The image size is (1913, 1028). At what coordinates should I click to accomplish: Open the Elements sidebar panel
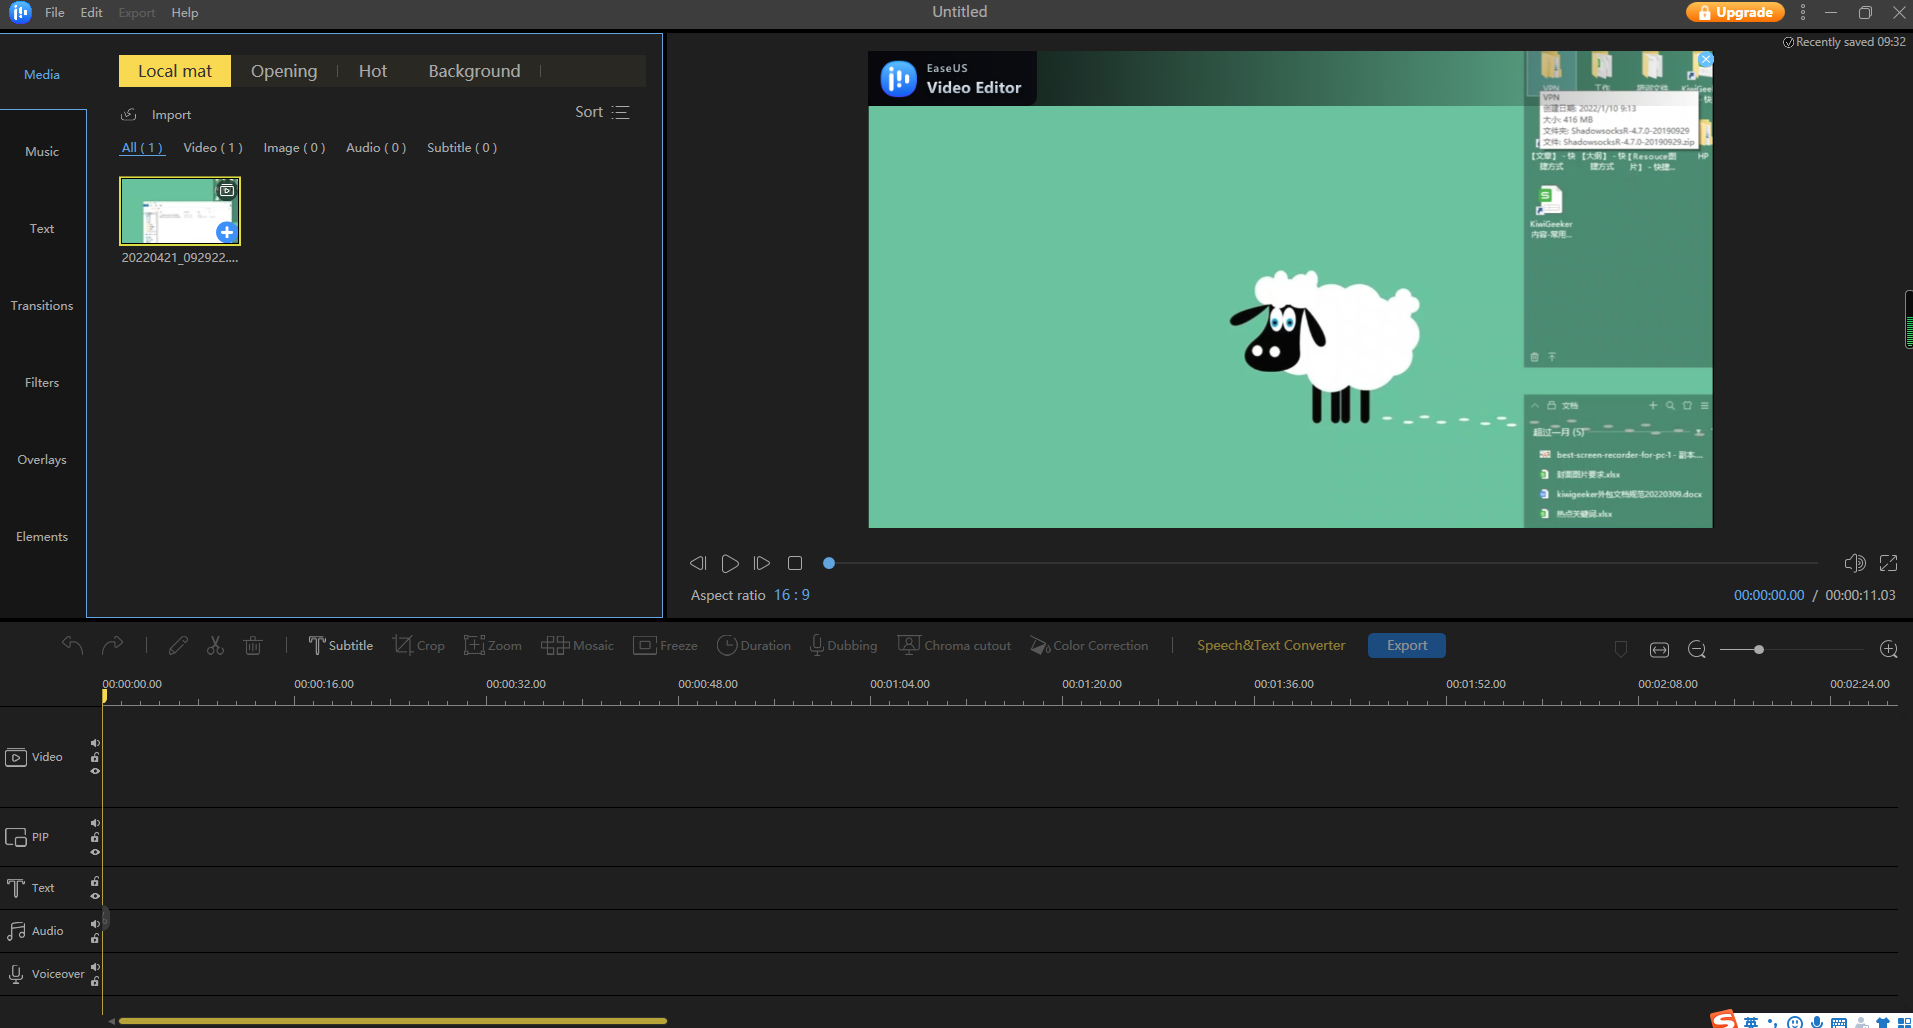click(42, 537)
